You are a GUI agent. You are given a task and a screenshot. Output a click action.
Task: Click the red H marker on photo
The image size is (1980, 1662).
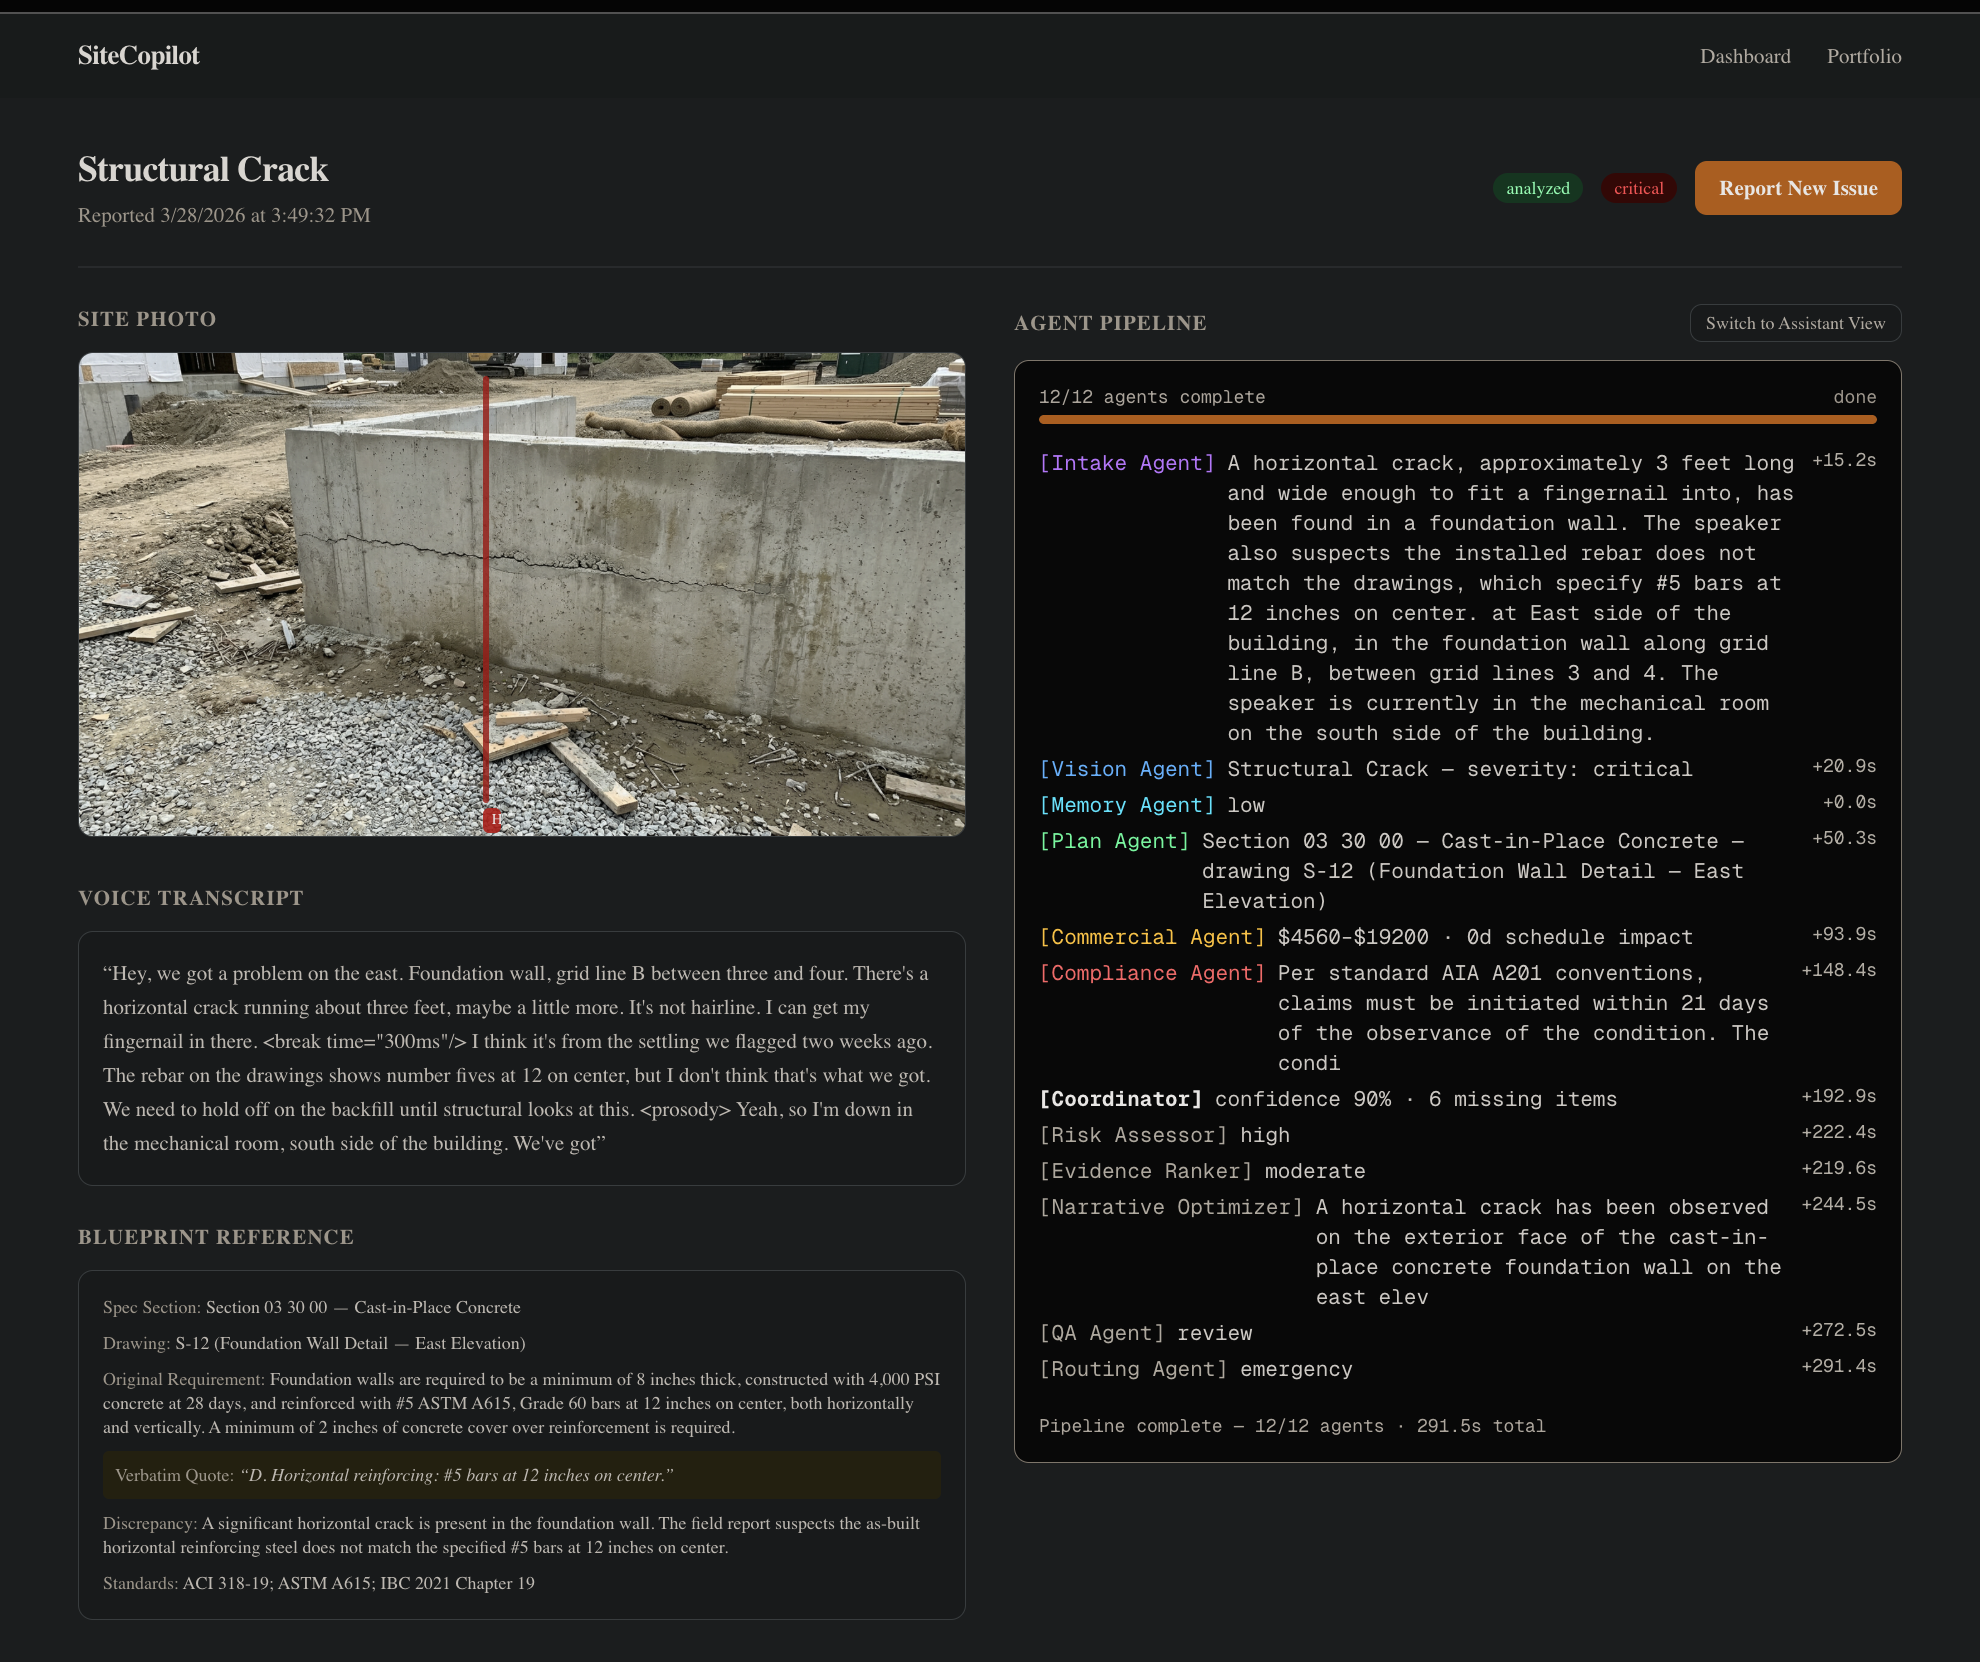click(x=493, y=819)
